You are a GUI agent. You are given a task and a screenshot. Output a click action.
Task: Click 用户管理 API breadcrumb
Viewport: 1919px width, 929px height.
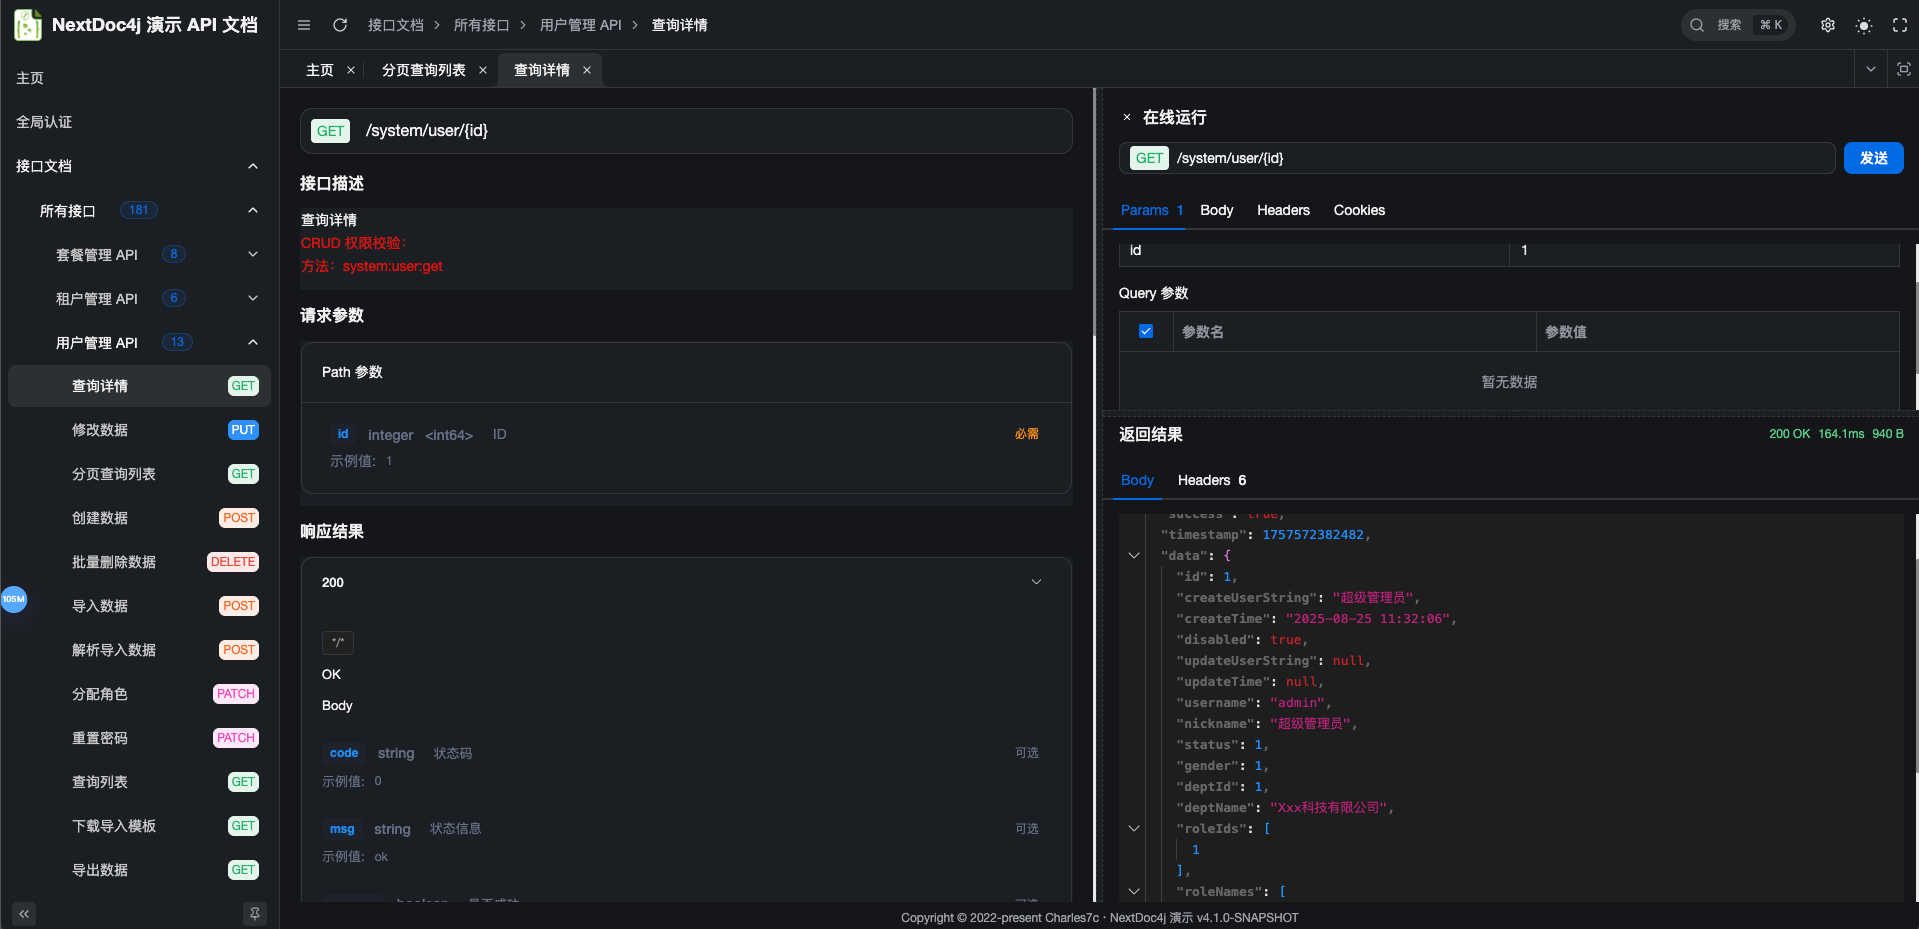click(581, 25)
